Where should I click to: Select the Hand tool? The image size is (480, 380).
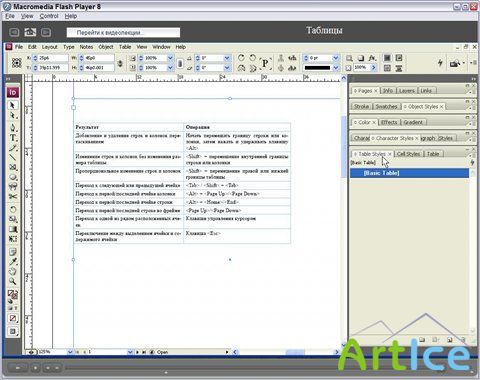13,271
